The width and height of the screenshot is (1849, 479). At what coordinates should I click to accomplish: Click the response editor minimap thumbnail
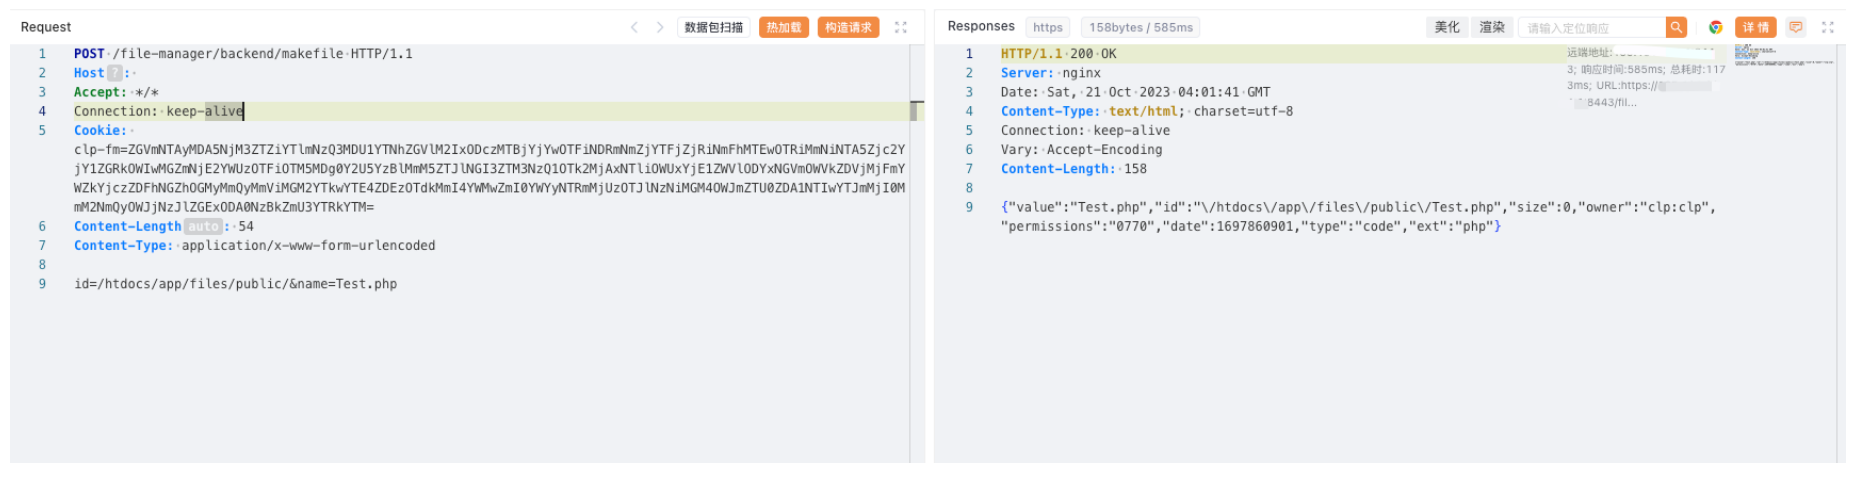1784,55
